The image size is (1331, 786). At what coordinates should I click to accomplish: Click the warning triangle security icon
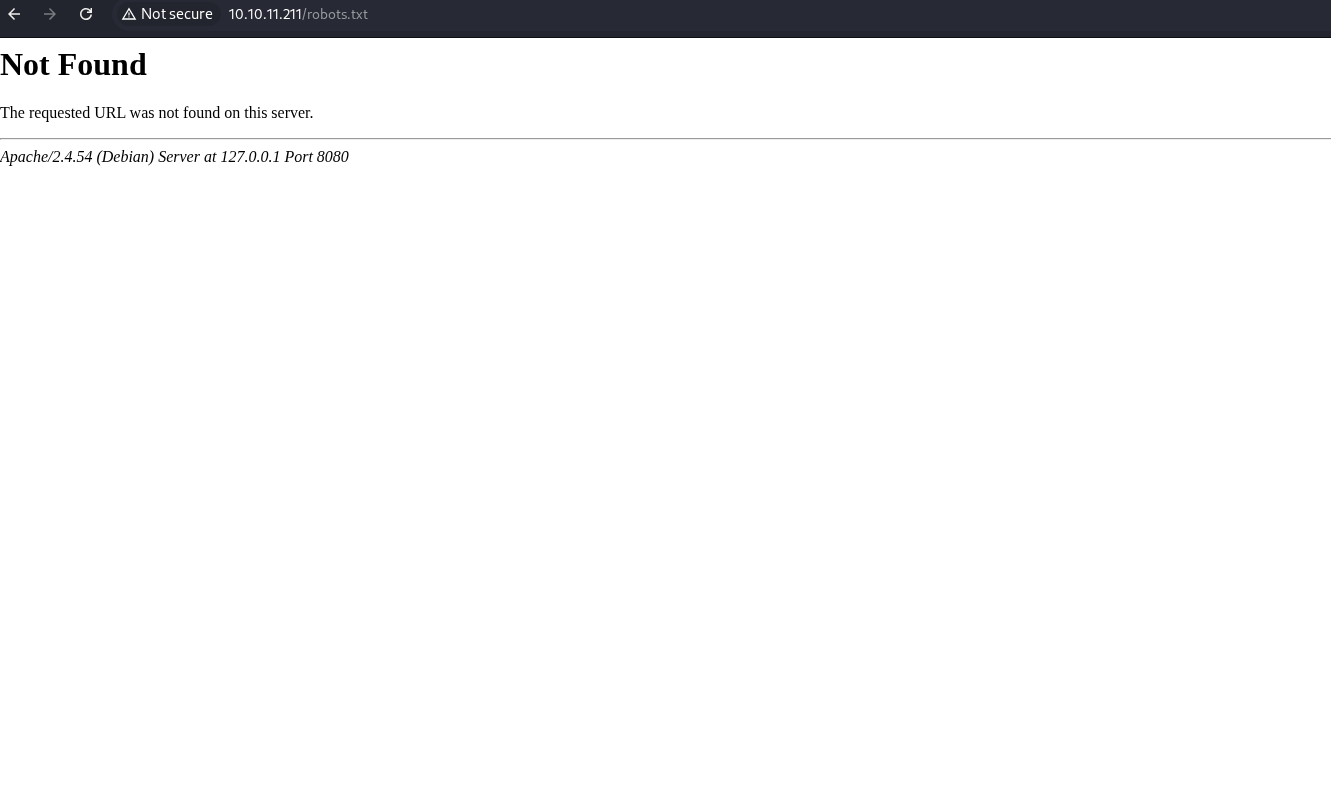click(x=128, y=14)
